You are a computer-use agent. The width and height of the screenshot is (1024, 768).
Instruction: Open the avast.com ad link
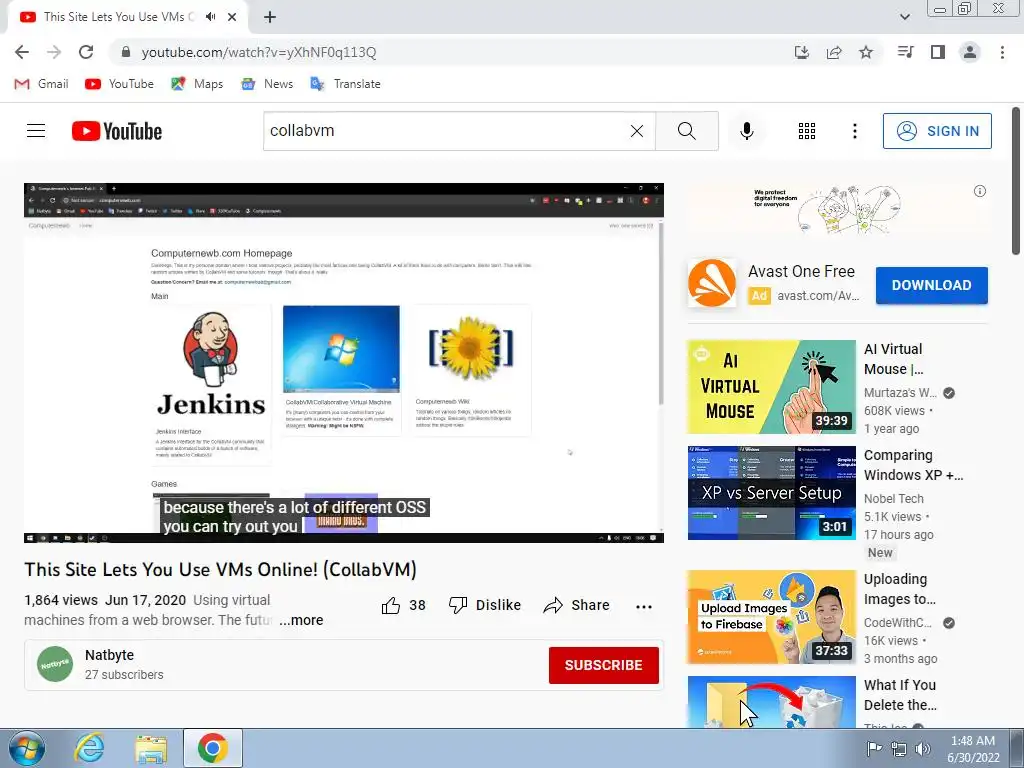(x=818, y=296)
